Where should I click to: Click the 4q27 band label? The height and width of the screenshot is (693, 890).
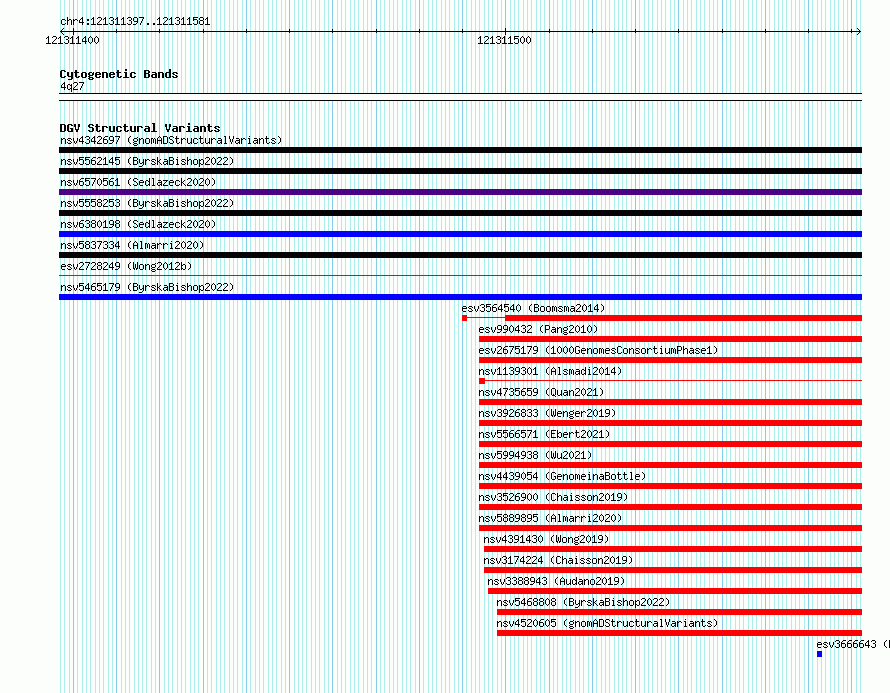click(72, 86)
